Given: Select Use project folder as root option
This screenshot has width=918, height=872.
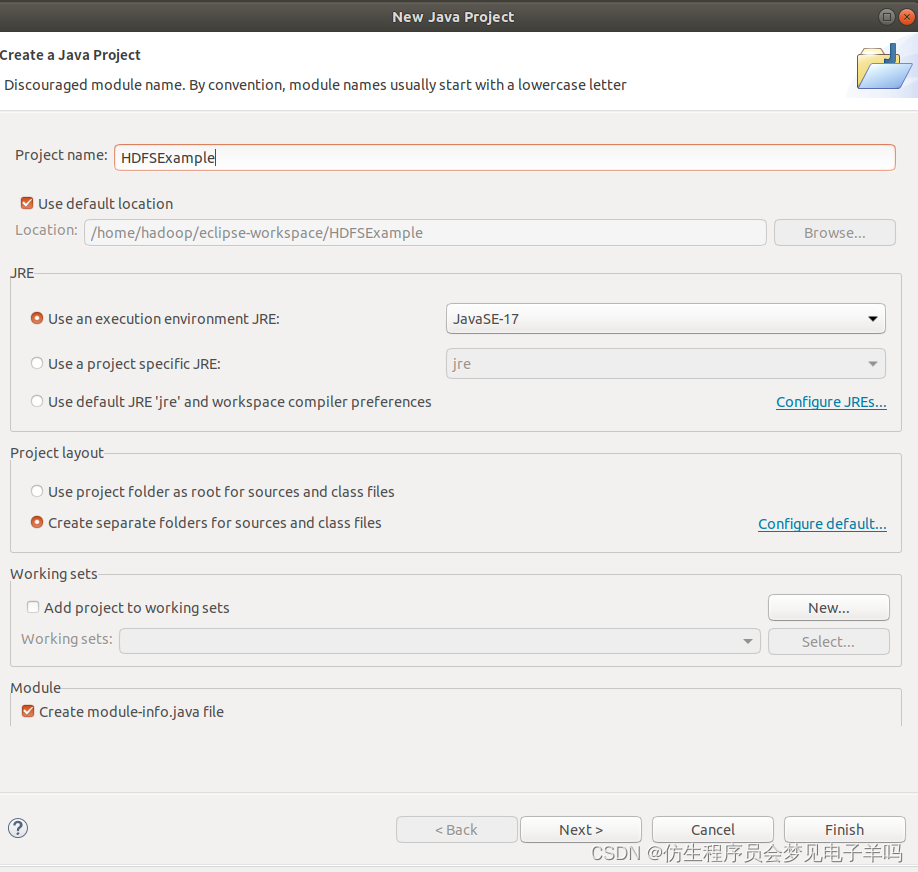Looking at the screenshot, I should (37, 491).
